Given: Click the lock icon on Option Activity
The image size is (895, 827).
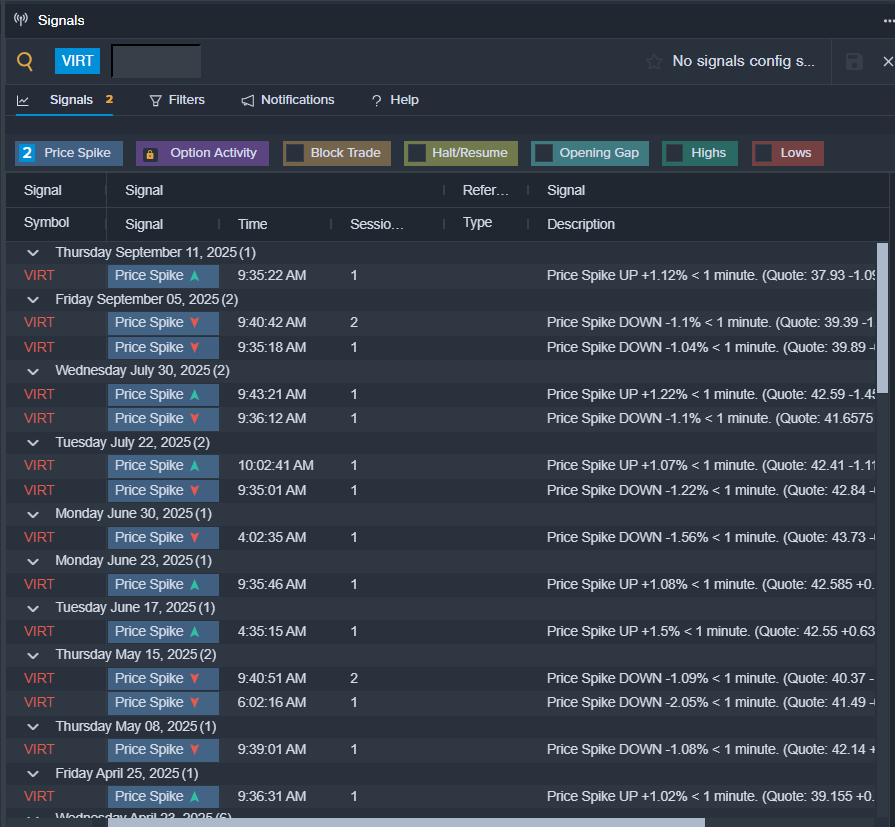Looking at the screenshot, I should 150,154.
